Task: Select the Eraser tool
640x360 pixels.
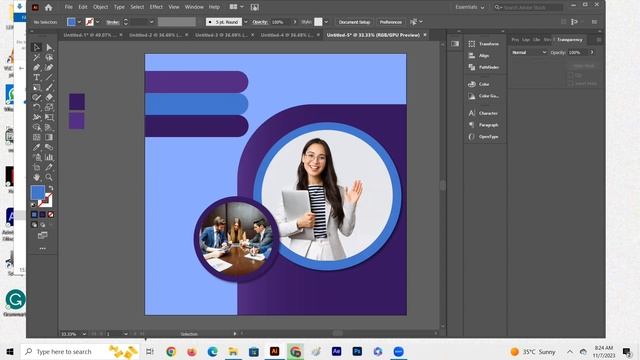Action: pyautogui.click(x=49, y=97)
